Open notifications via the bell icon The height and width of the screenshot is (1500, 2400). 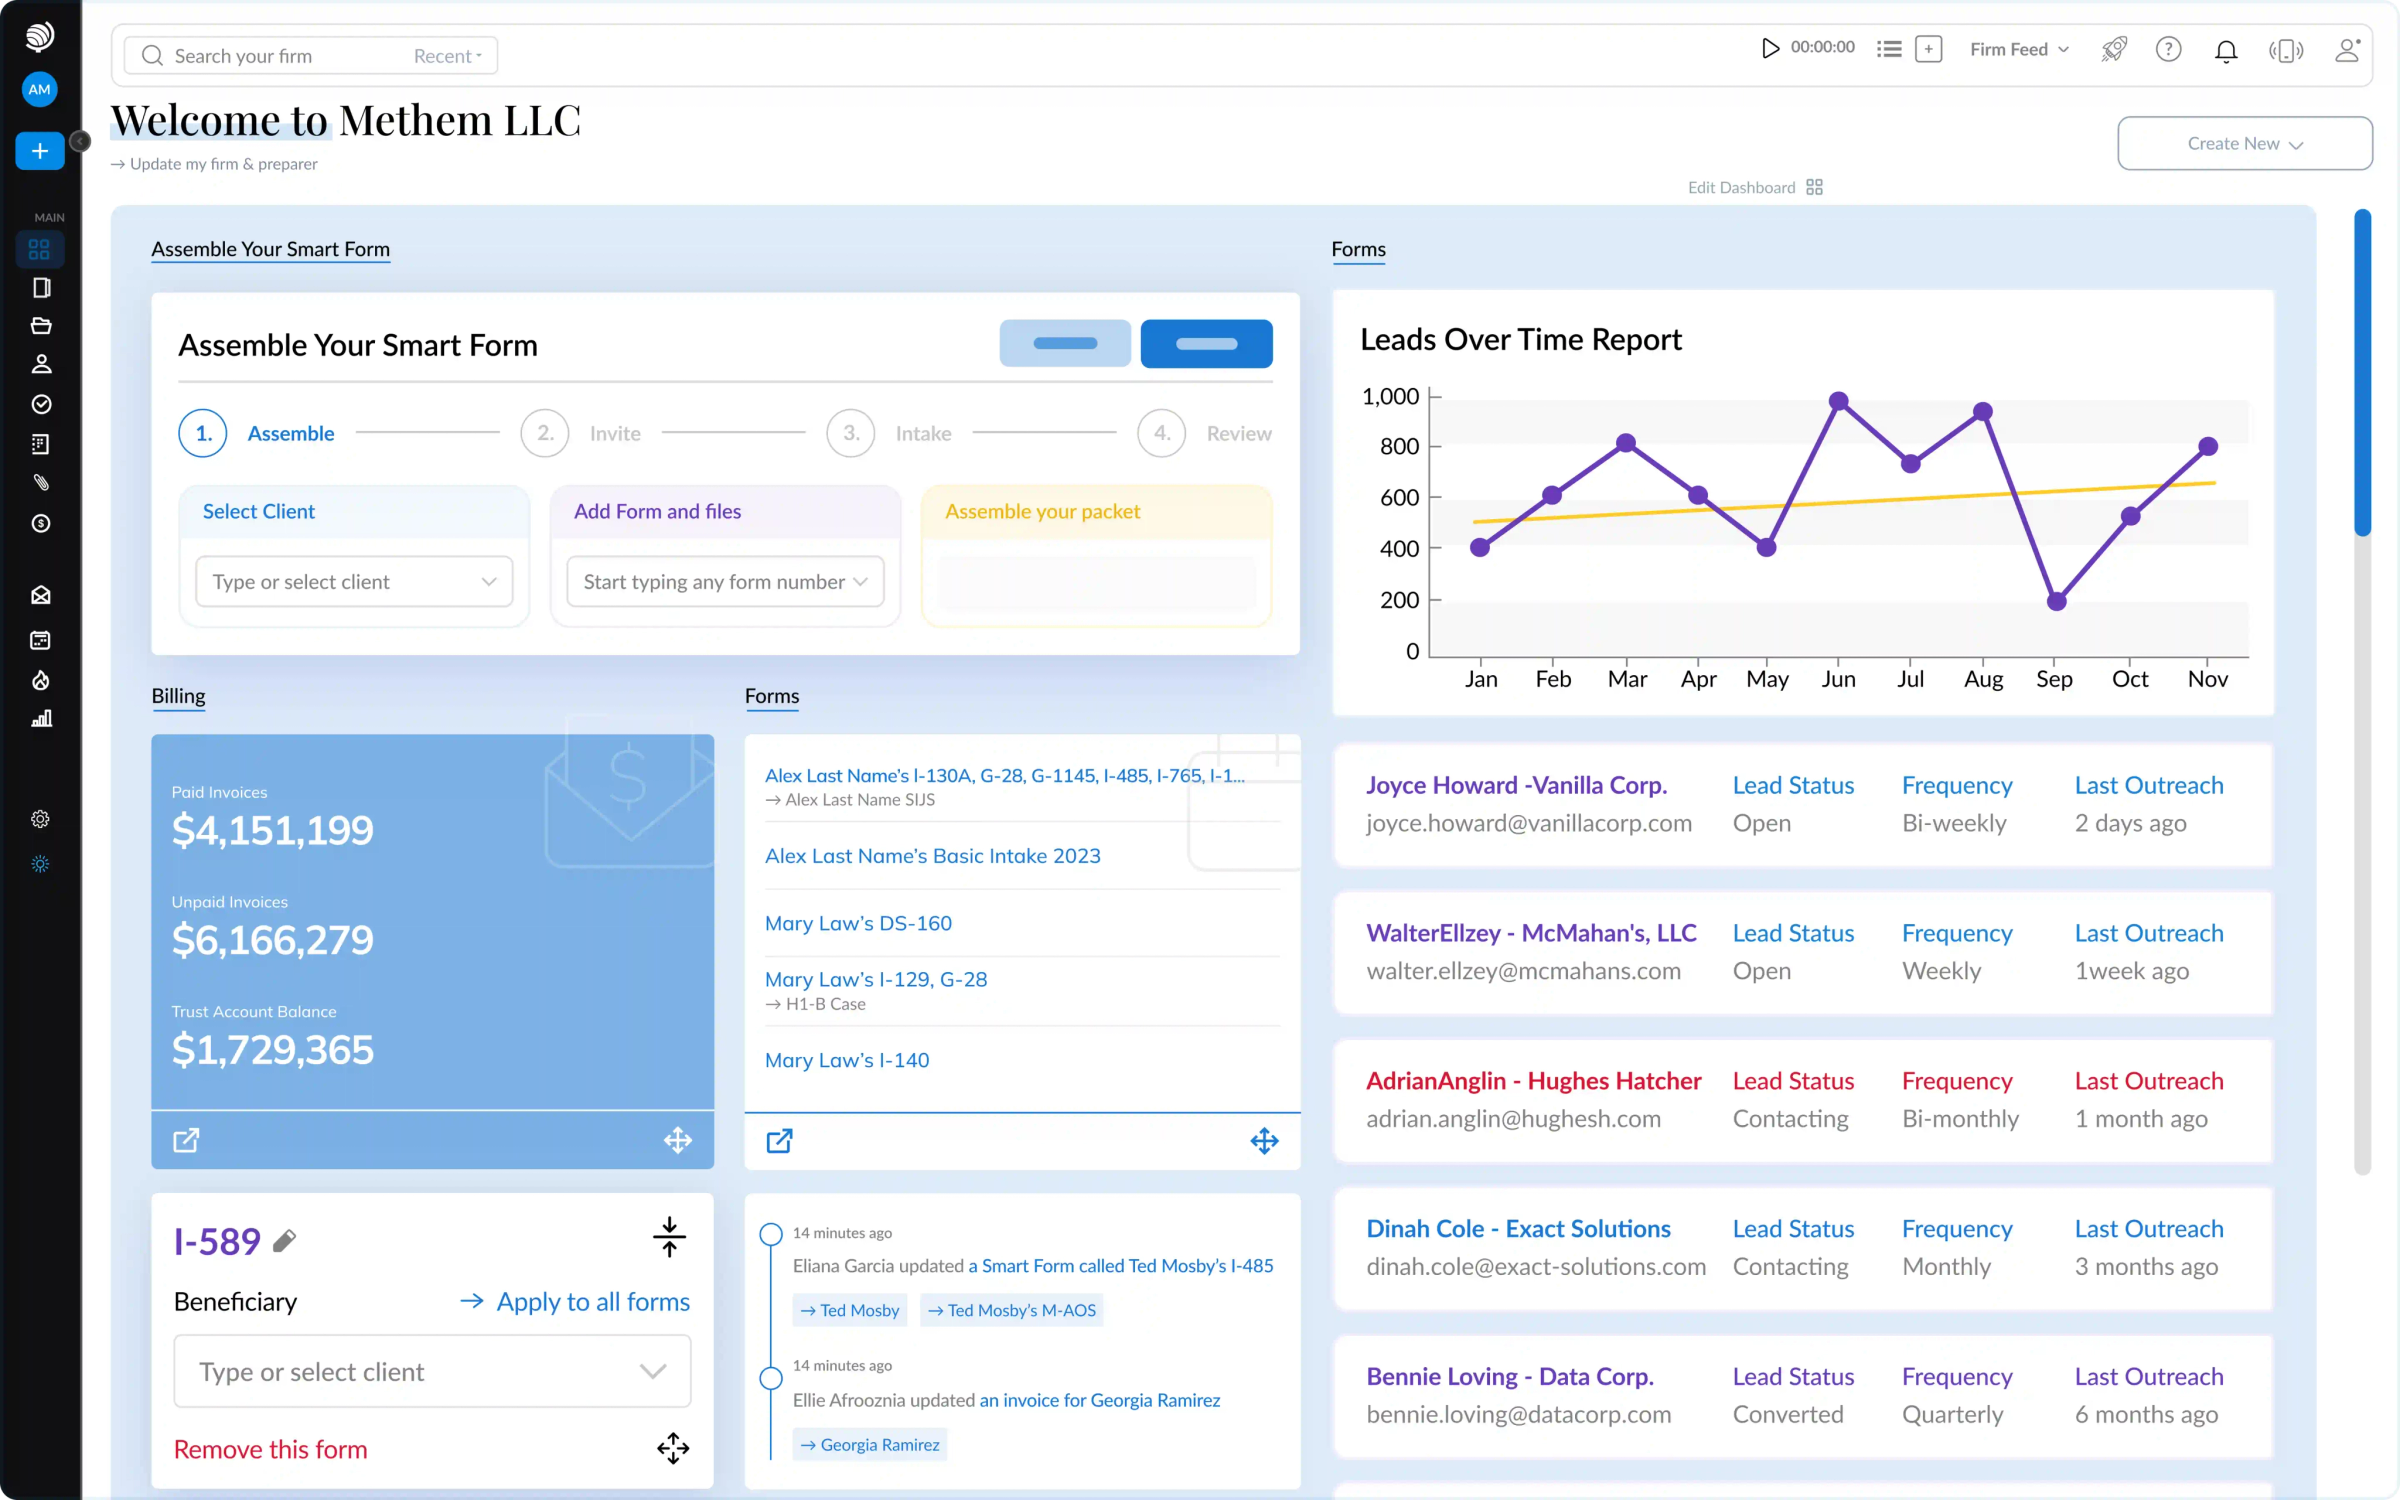[2227, 51]
